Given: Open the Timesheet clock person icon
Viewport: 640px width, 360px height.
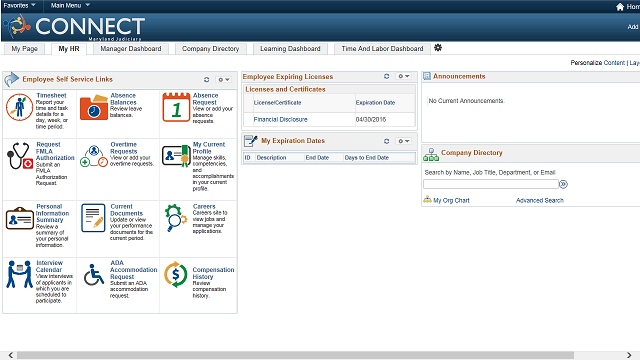Looking at the screenshot, I should tap(20, 107).
